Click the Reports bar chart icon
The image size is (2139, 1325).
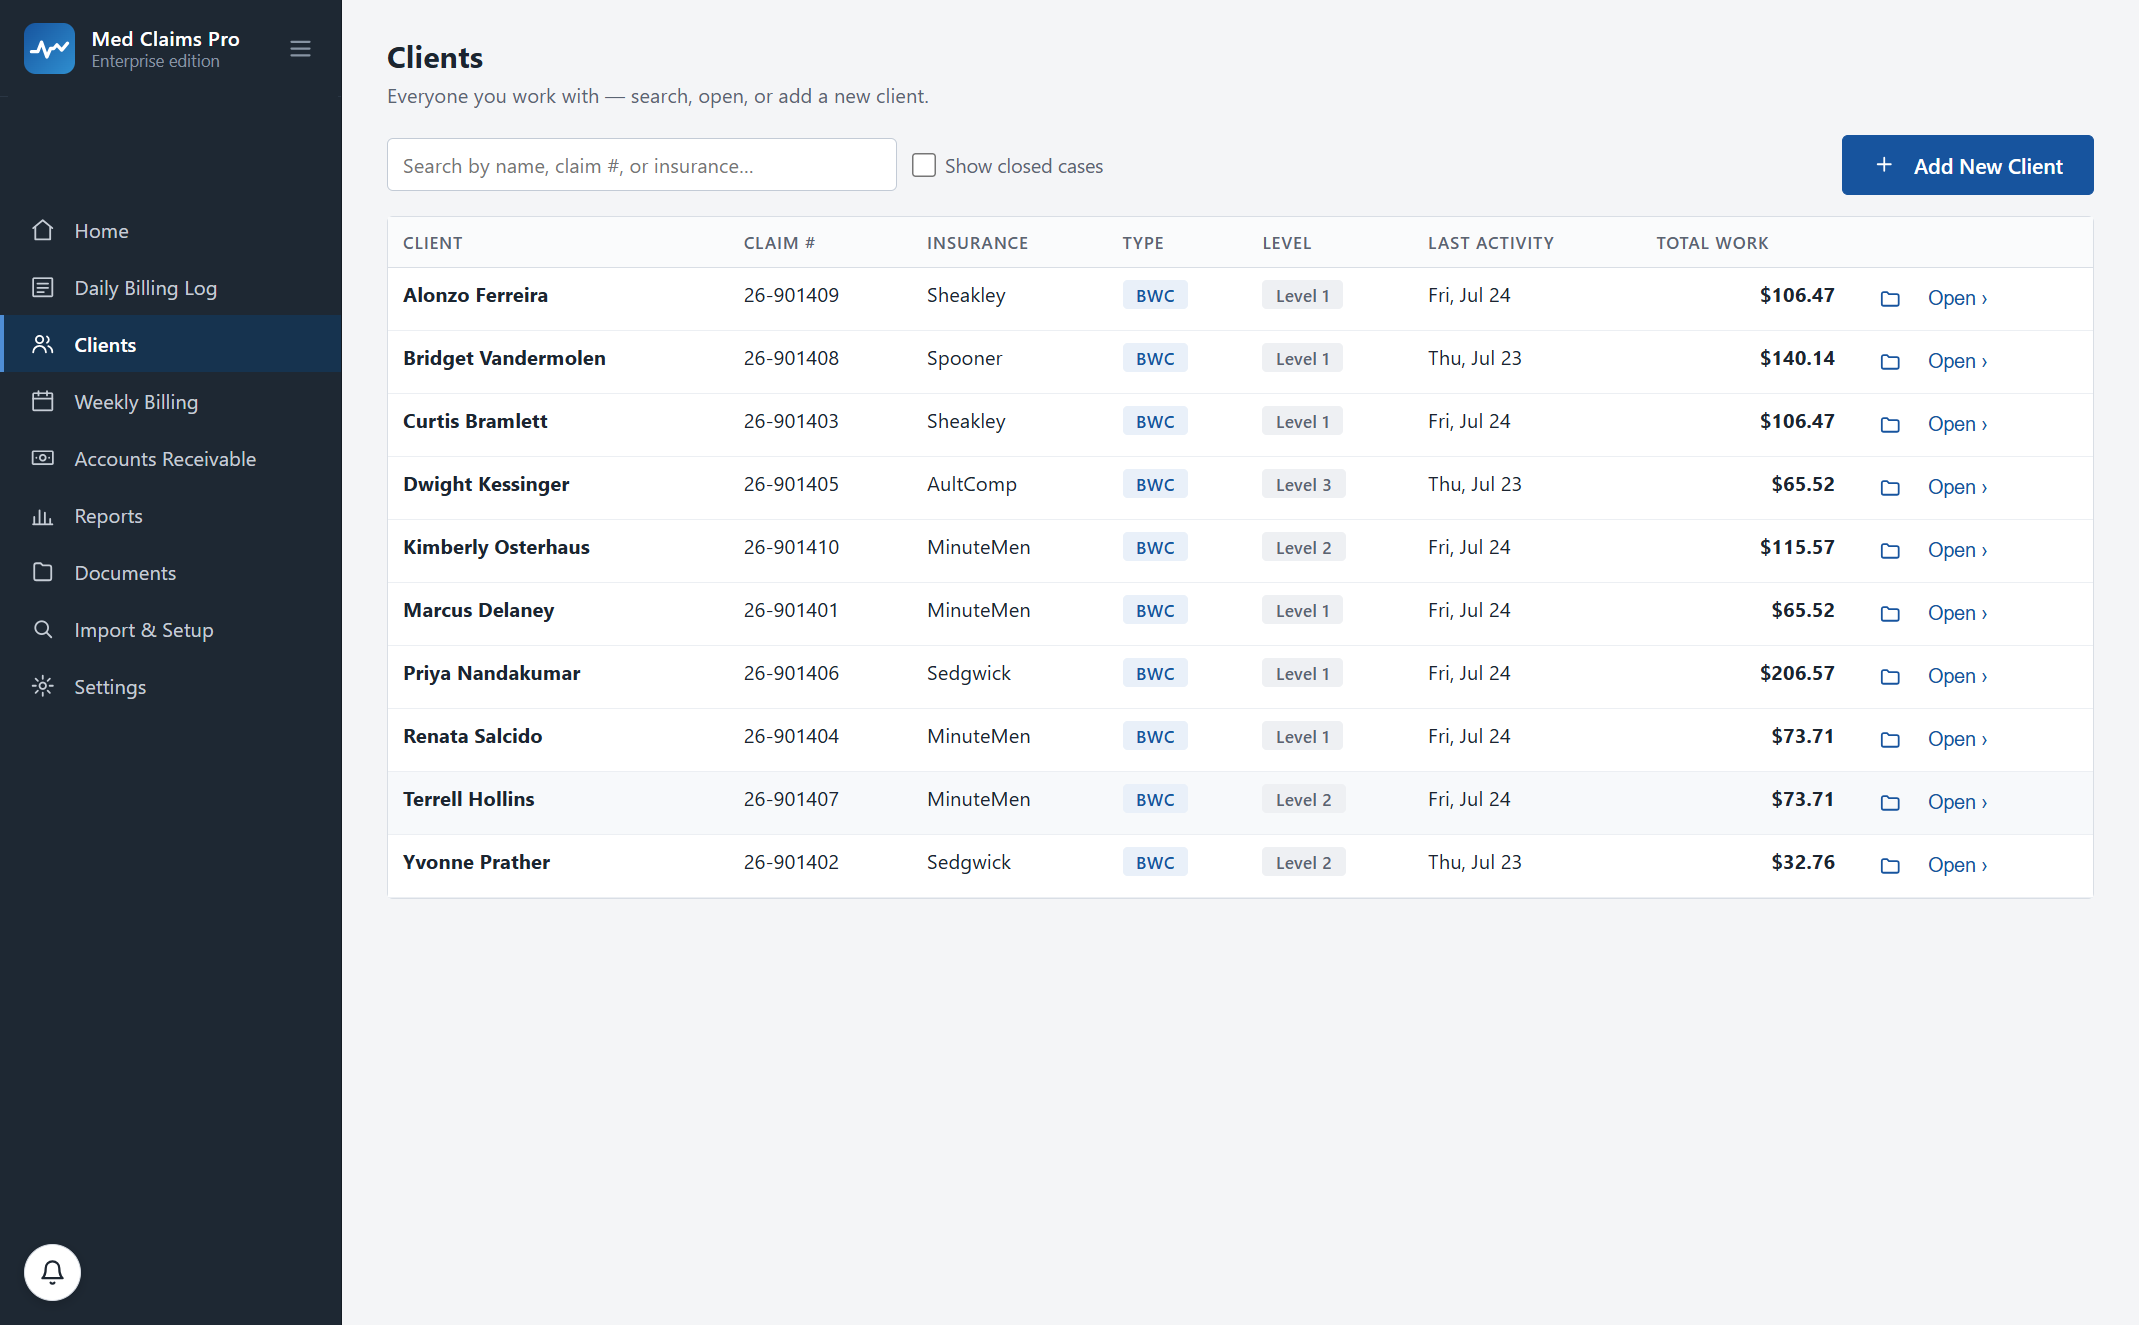(42, 516)
